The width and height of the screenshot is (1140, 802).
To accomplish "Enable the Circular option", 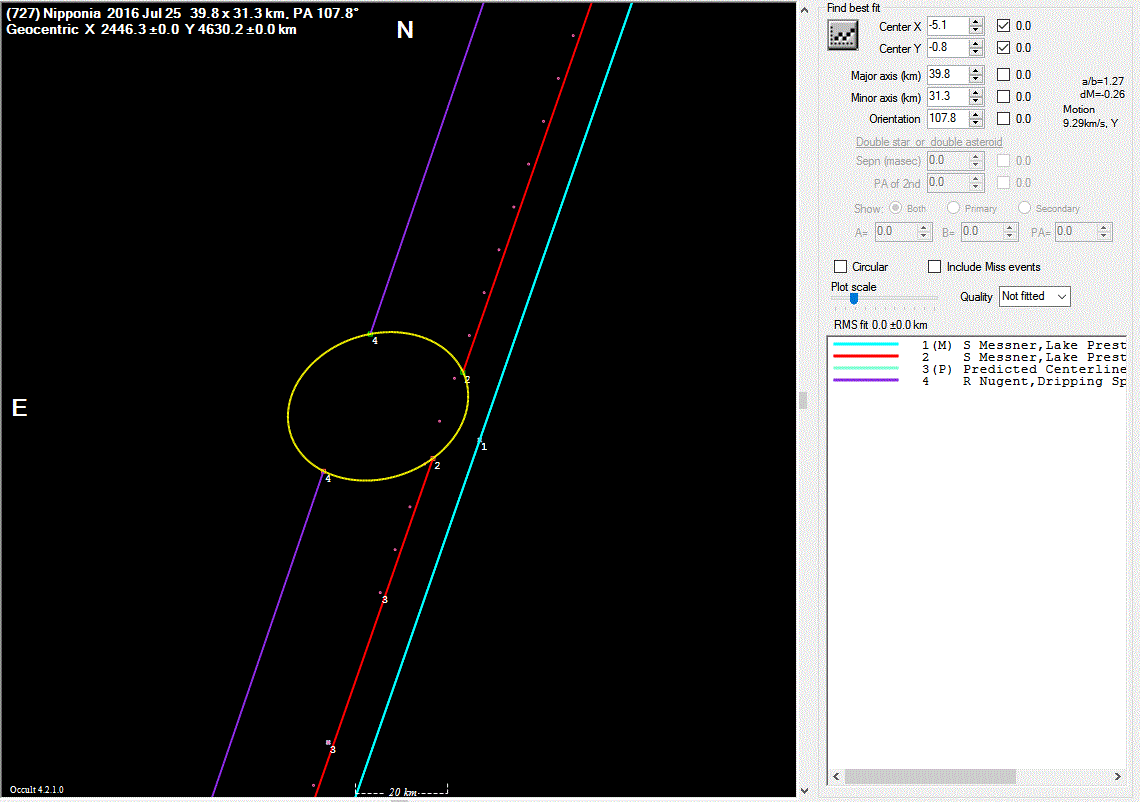I will click(x=841, y=267).
